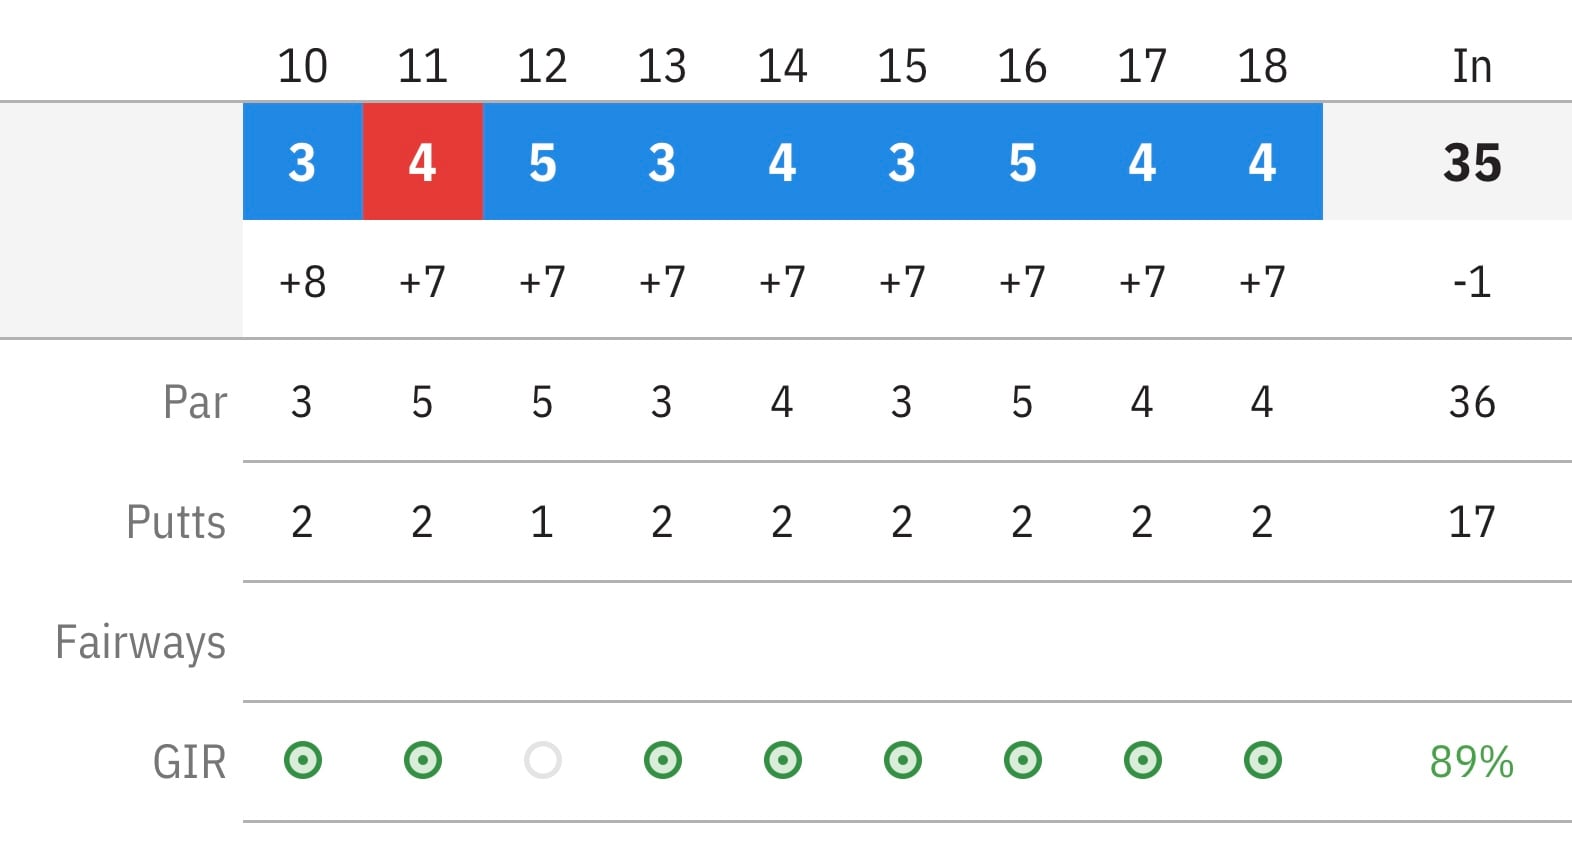Click the Fairways row label

(x=140, y=643)
